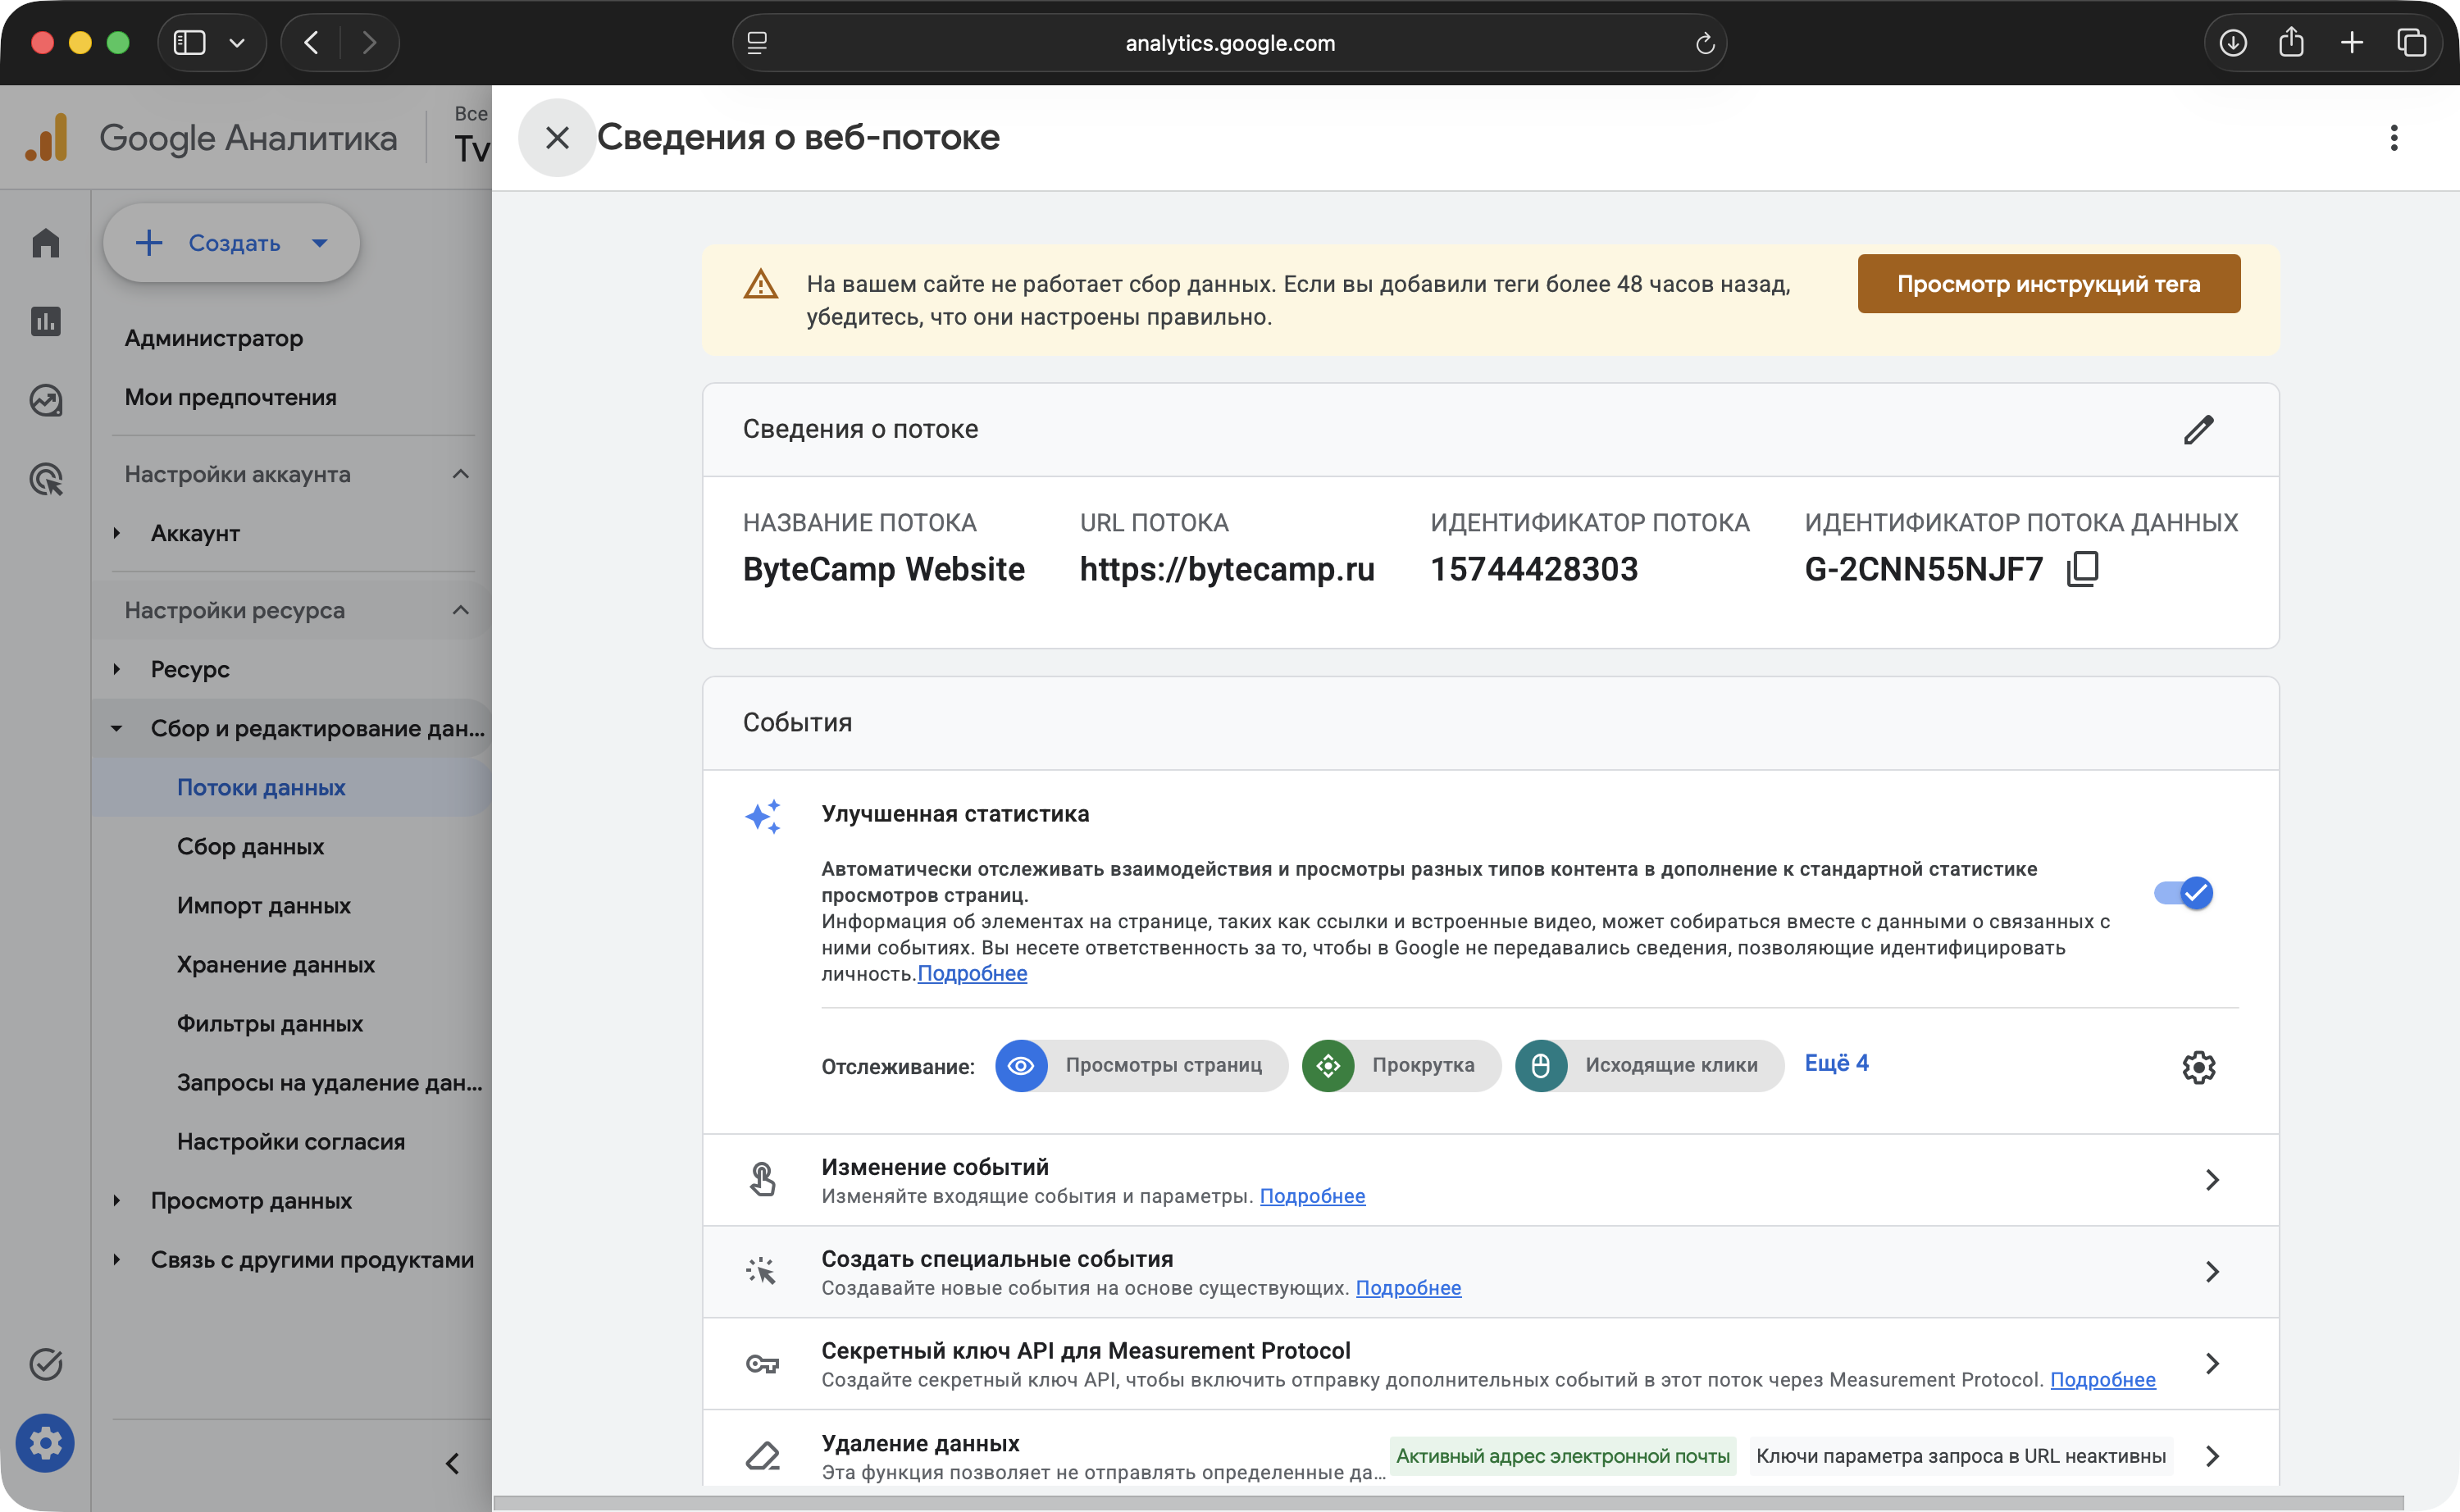The image size is (2460, 1512).
Task: Expand Просмотр данных tree item
Action: tap(117, 1200)
